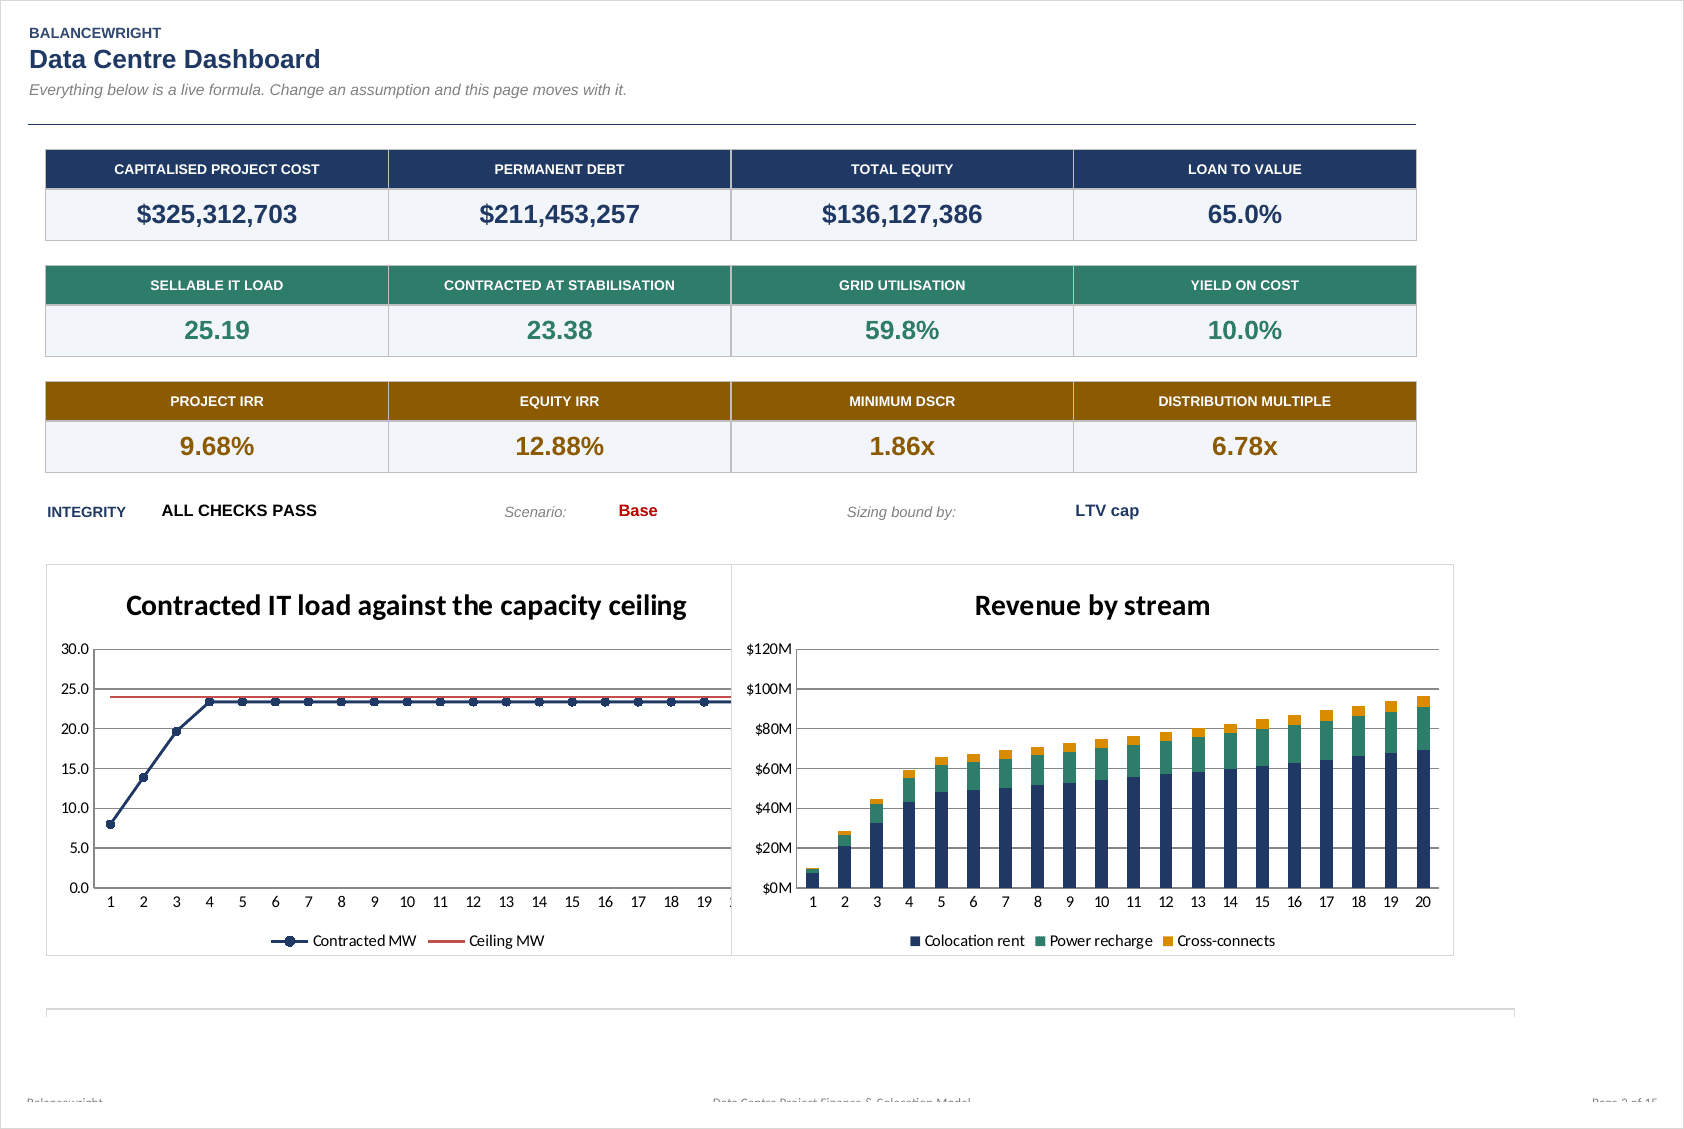Select the Permanent Debt value cell
The image size is (1684, 1129).
(559, 214)
